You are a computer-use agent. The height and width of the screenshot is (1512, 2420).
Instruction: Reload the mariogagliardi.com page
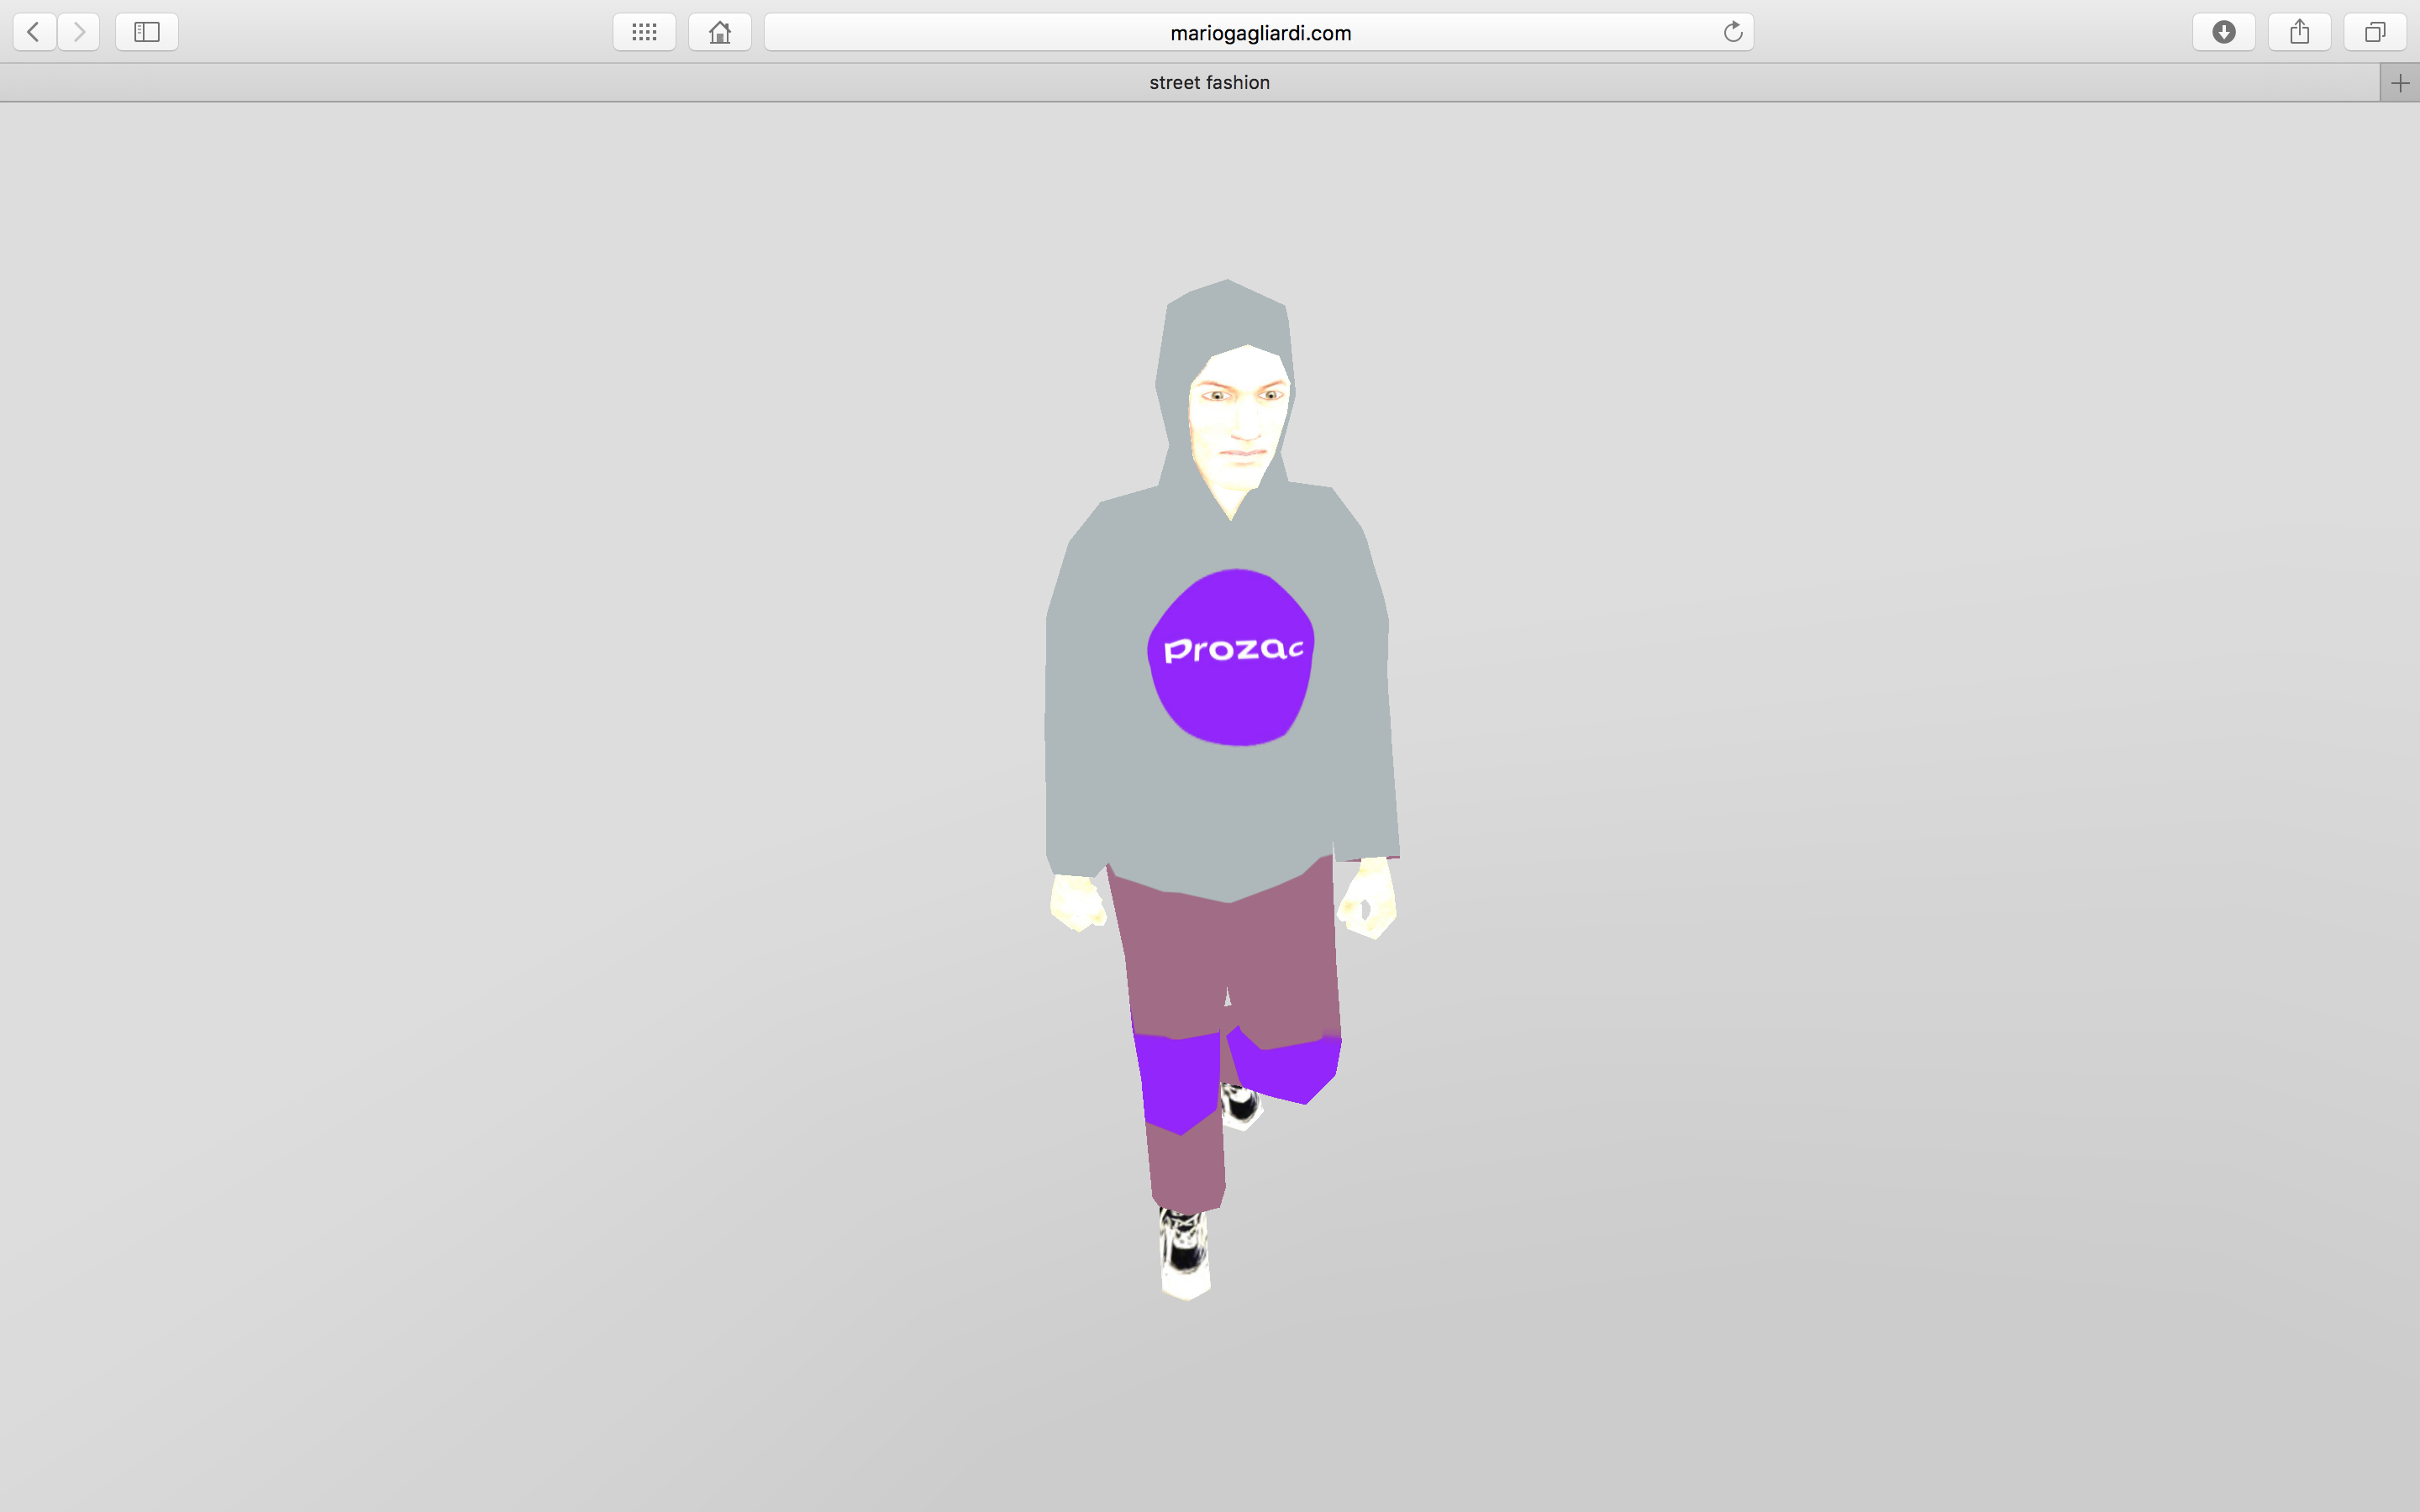[1733, 32]
